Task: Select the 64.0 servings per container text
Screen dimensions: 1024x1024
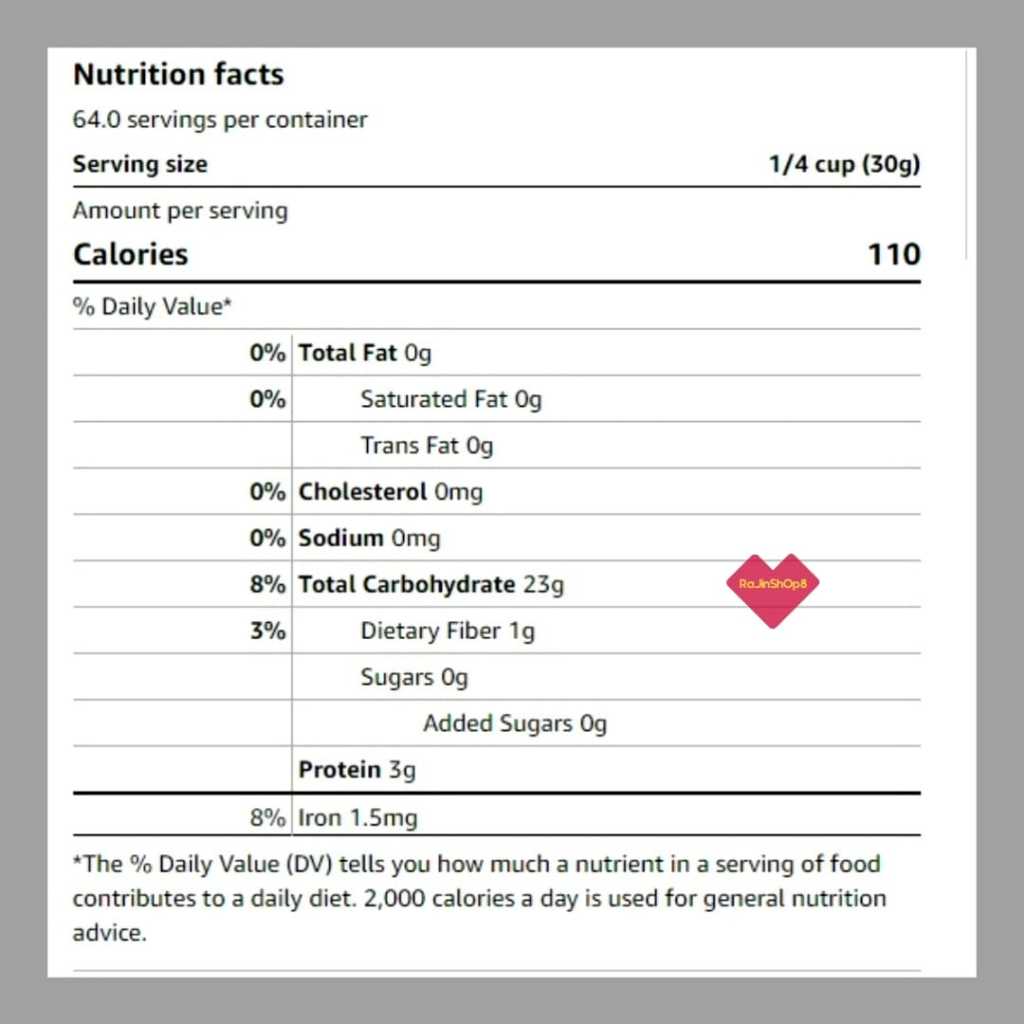Action: [220, 120]
